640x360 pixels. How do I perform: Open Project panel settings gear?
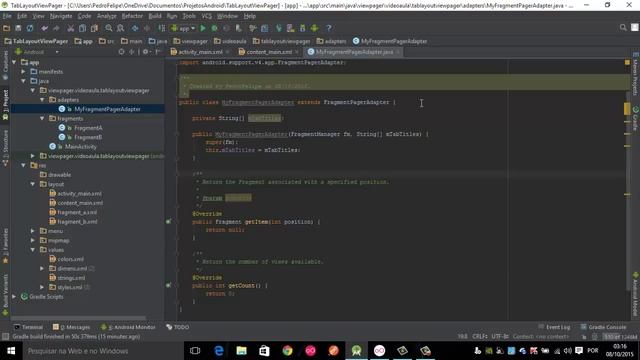coord(146,52)
